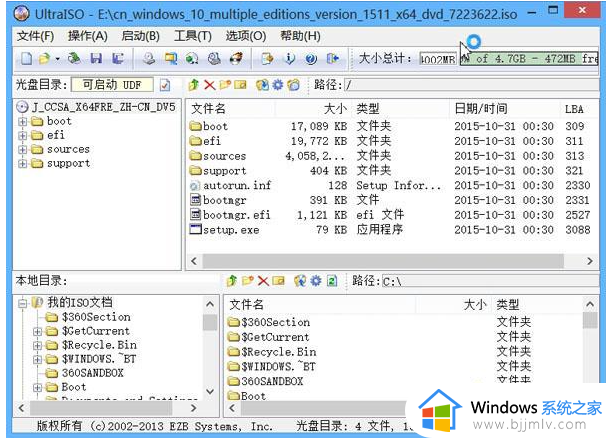
Task: Open the 文件(F) menu
Action: [35, 36]
